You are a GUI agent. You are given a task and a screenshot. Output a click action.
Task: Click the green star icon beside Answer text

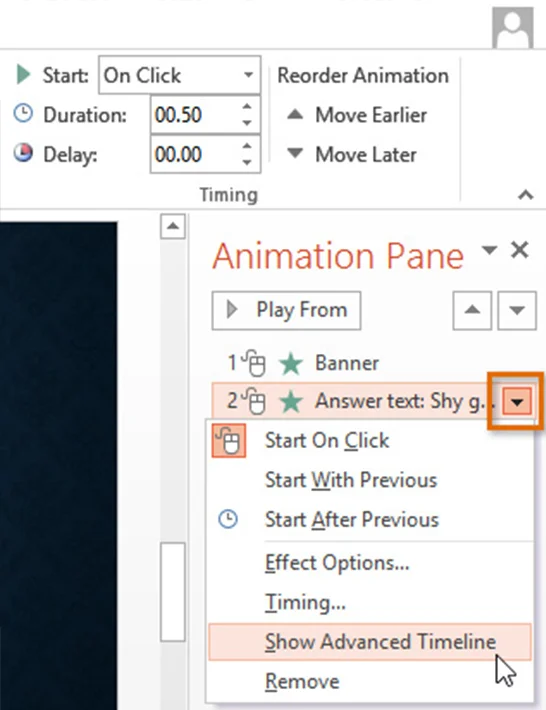click(x=291, y=402)
